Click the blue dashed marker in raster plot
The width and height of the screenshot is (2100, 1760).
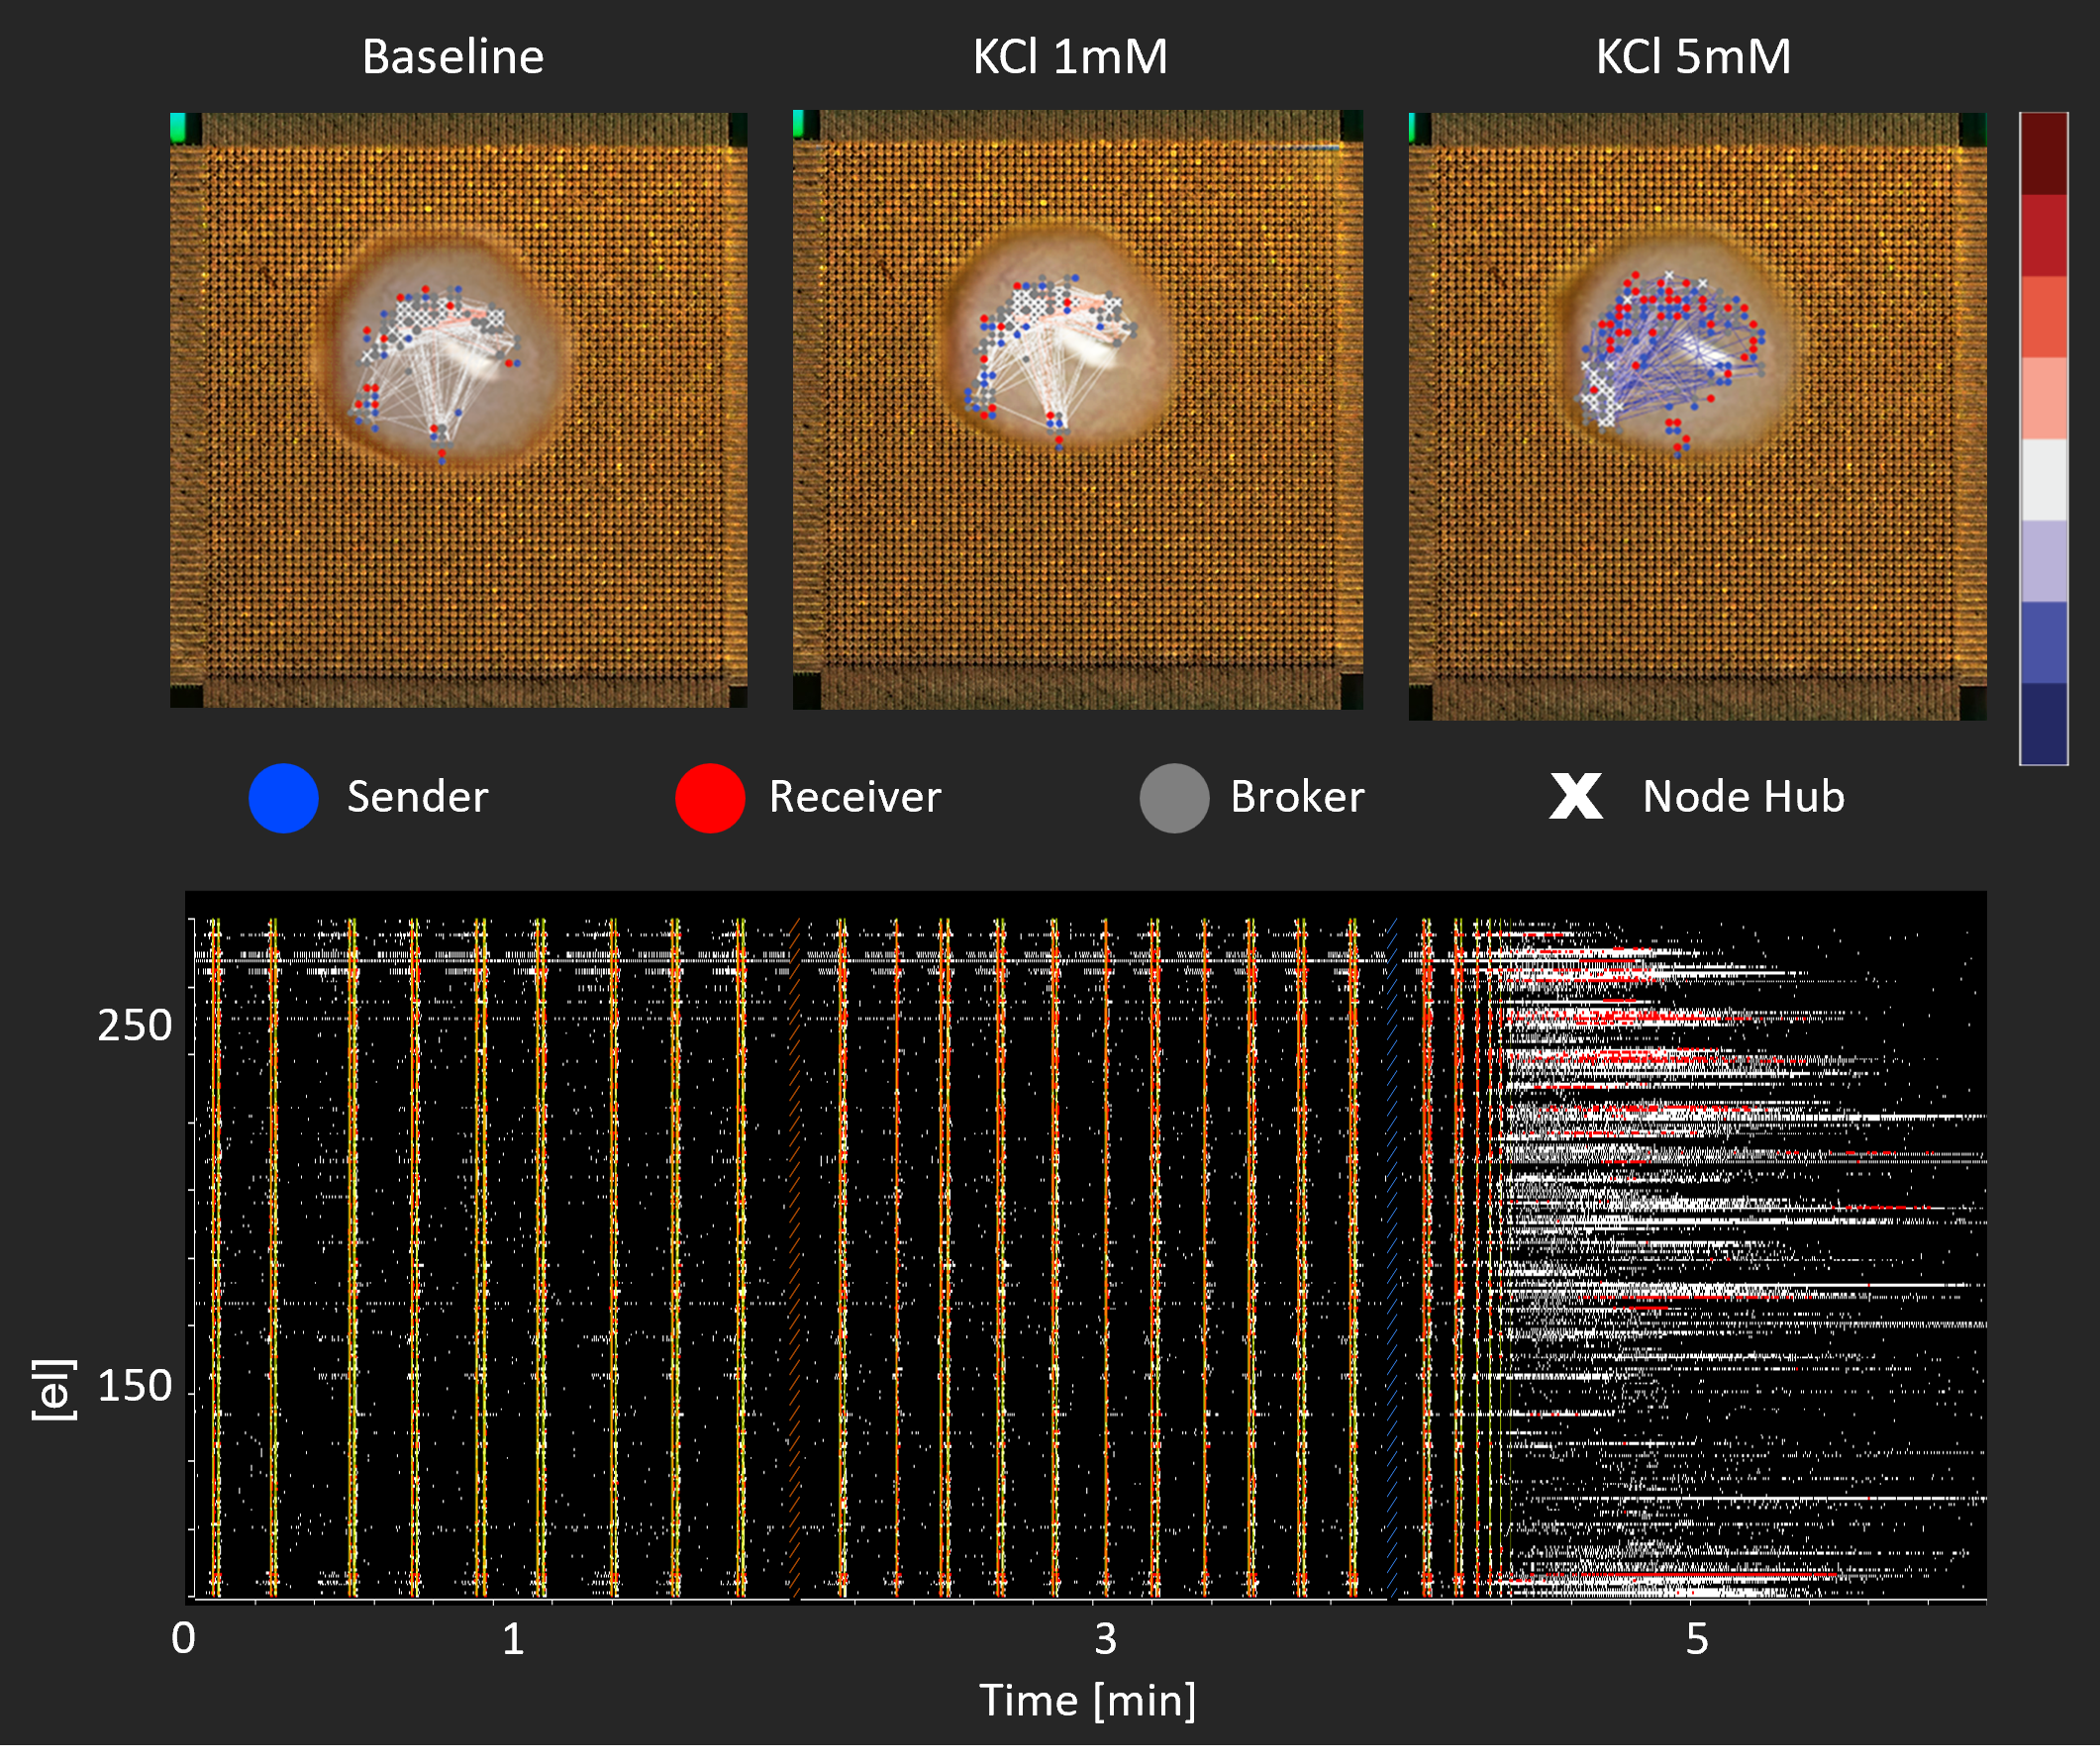[1392, 1260]
